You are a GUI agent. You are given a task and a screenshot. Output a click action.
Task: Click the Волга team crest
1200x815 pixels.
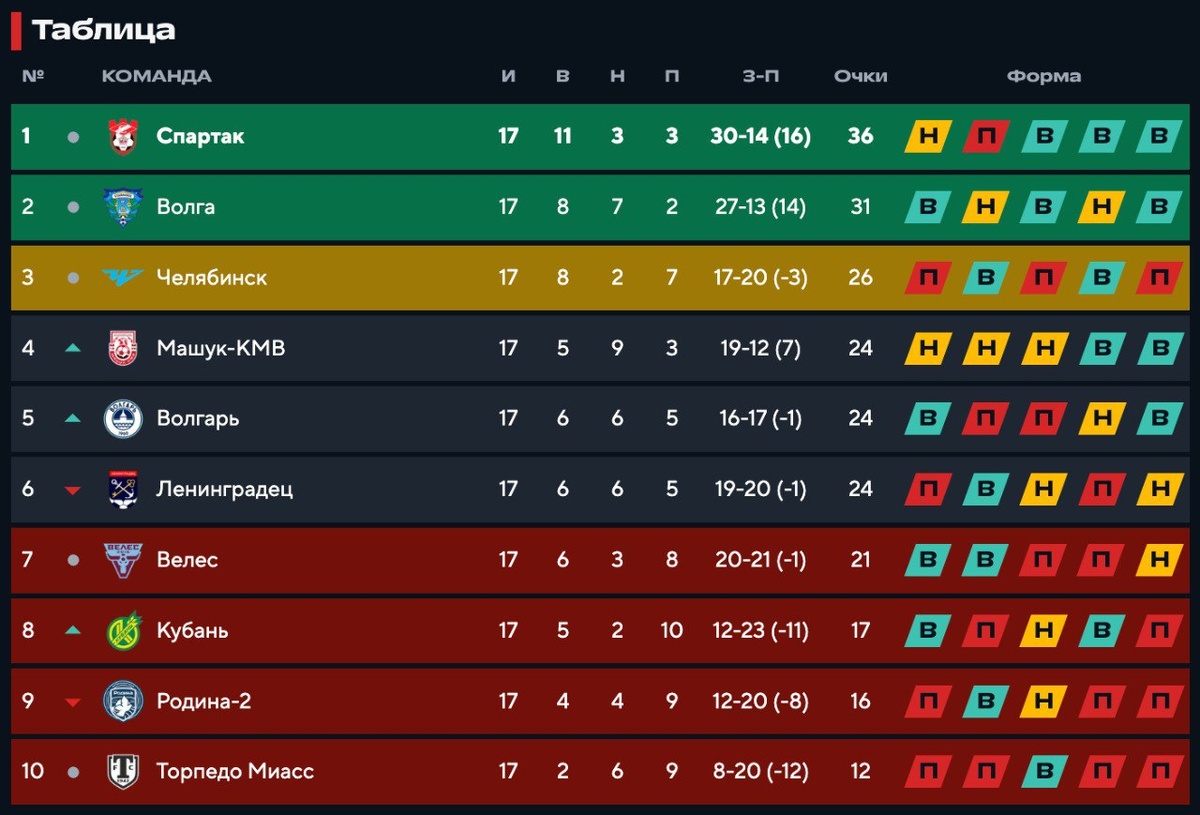[123, 207]
